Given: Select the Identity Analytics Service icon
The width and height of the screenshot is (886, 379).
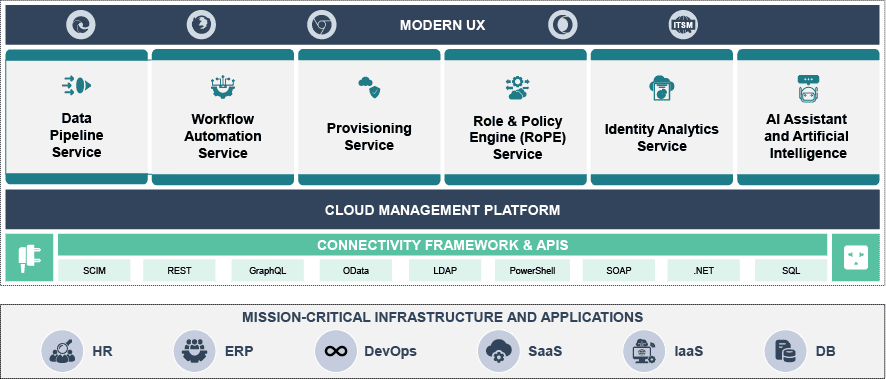Looking at the screenshot, I should 662,88.
